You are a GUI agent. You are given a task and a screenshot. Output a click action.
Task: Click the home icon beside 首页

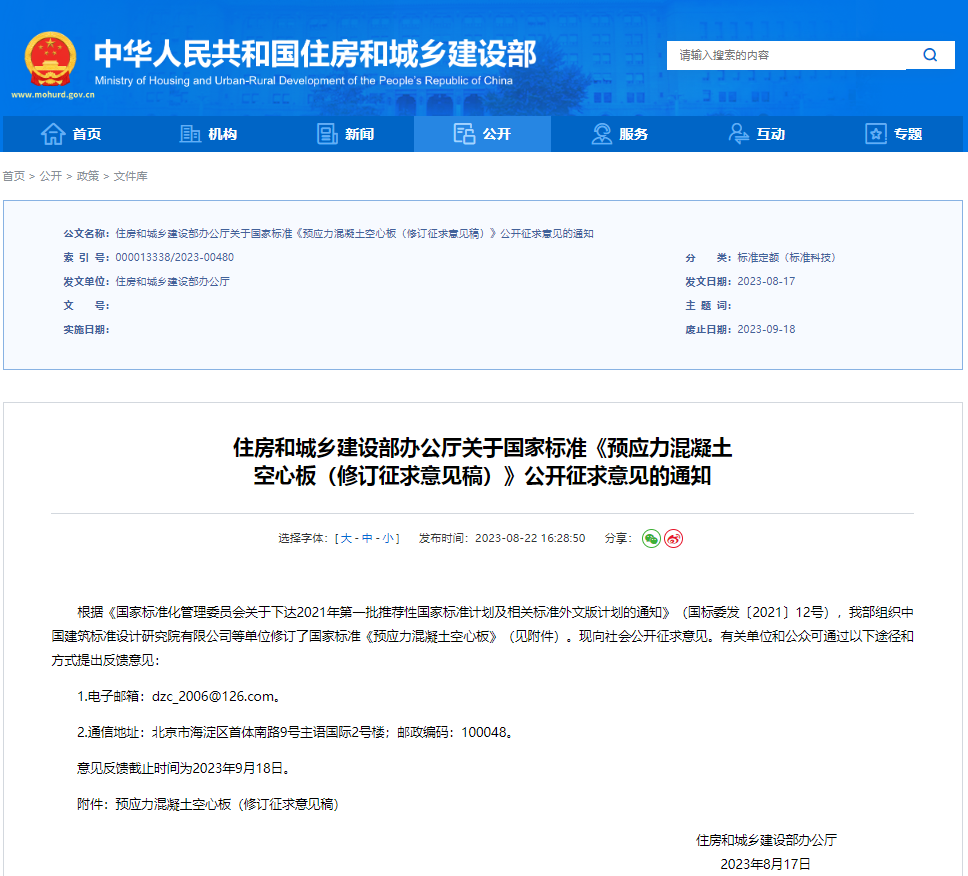pyautogui.click(x=52, y=134)
